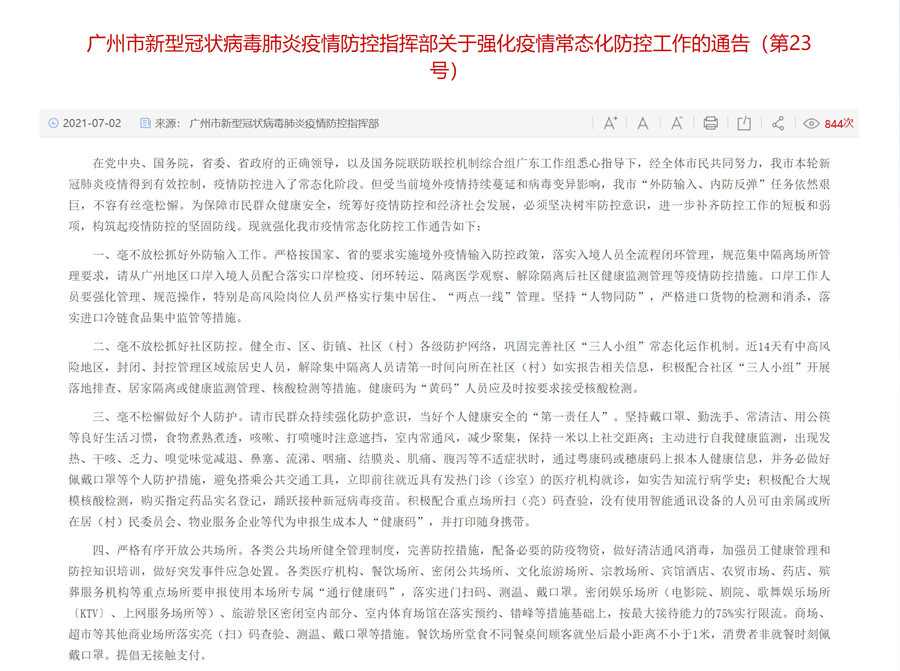Click the clock icon beside the date
Screen dimensions: 900x671
click(x=54, y=123)
